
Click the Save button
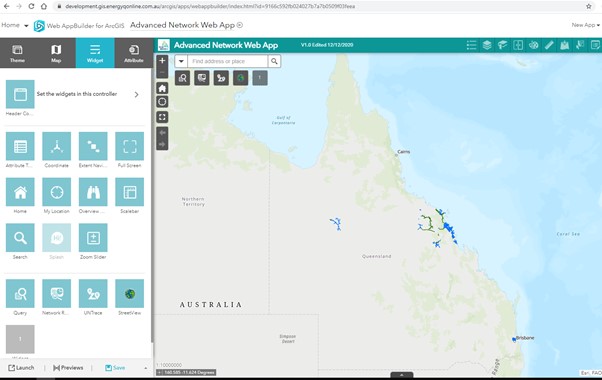click(x=115, y=368)
